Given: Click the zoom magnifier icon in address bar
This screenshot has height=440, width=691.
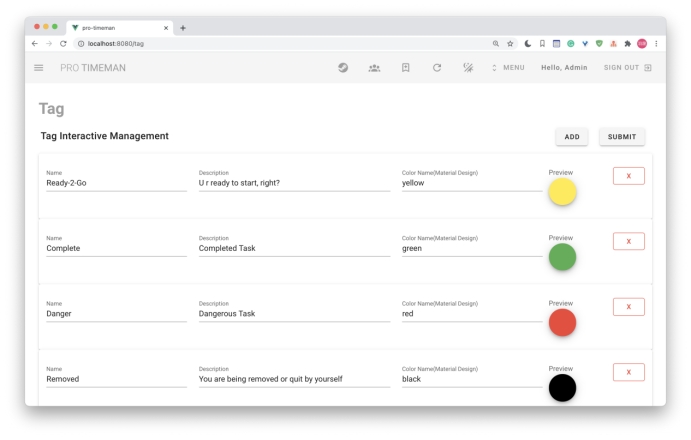Looking at the screenshot, I should click(496, 44).
